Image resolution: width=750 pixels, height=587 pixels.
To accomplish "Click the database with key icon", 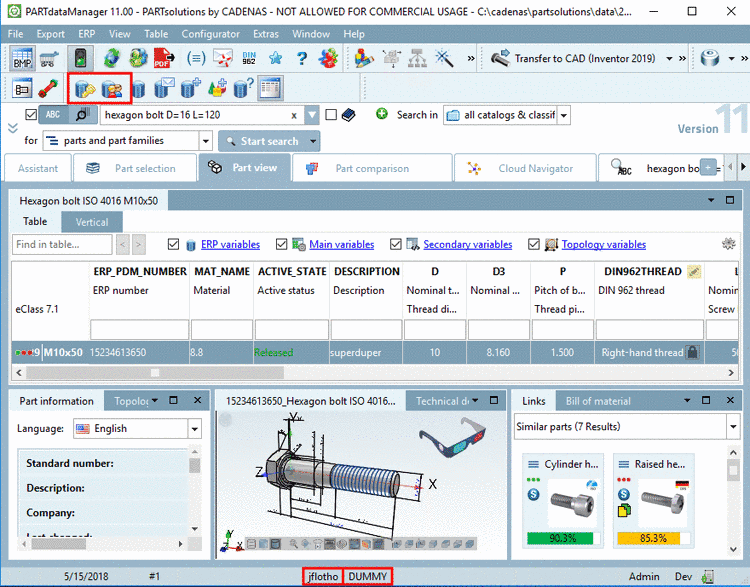I will pyautogui.click(x=85, y=89).
